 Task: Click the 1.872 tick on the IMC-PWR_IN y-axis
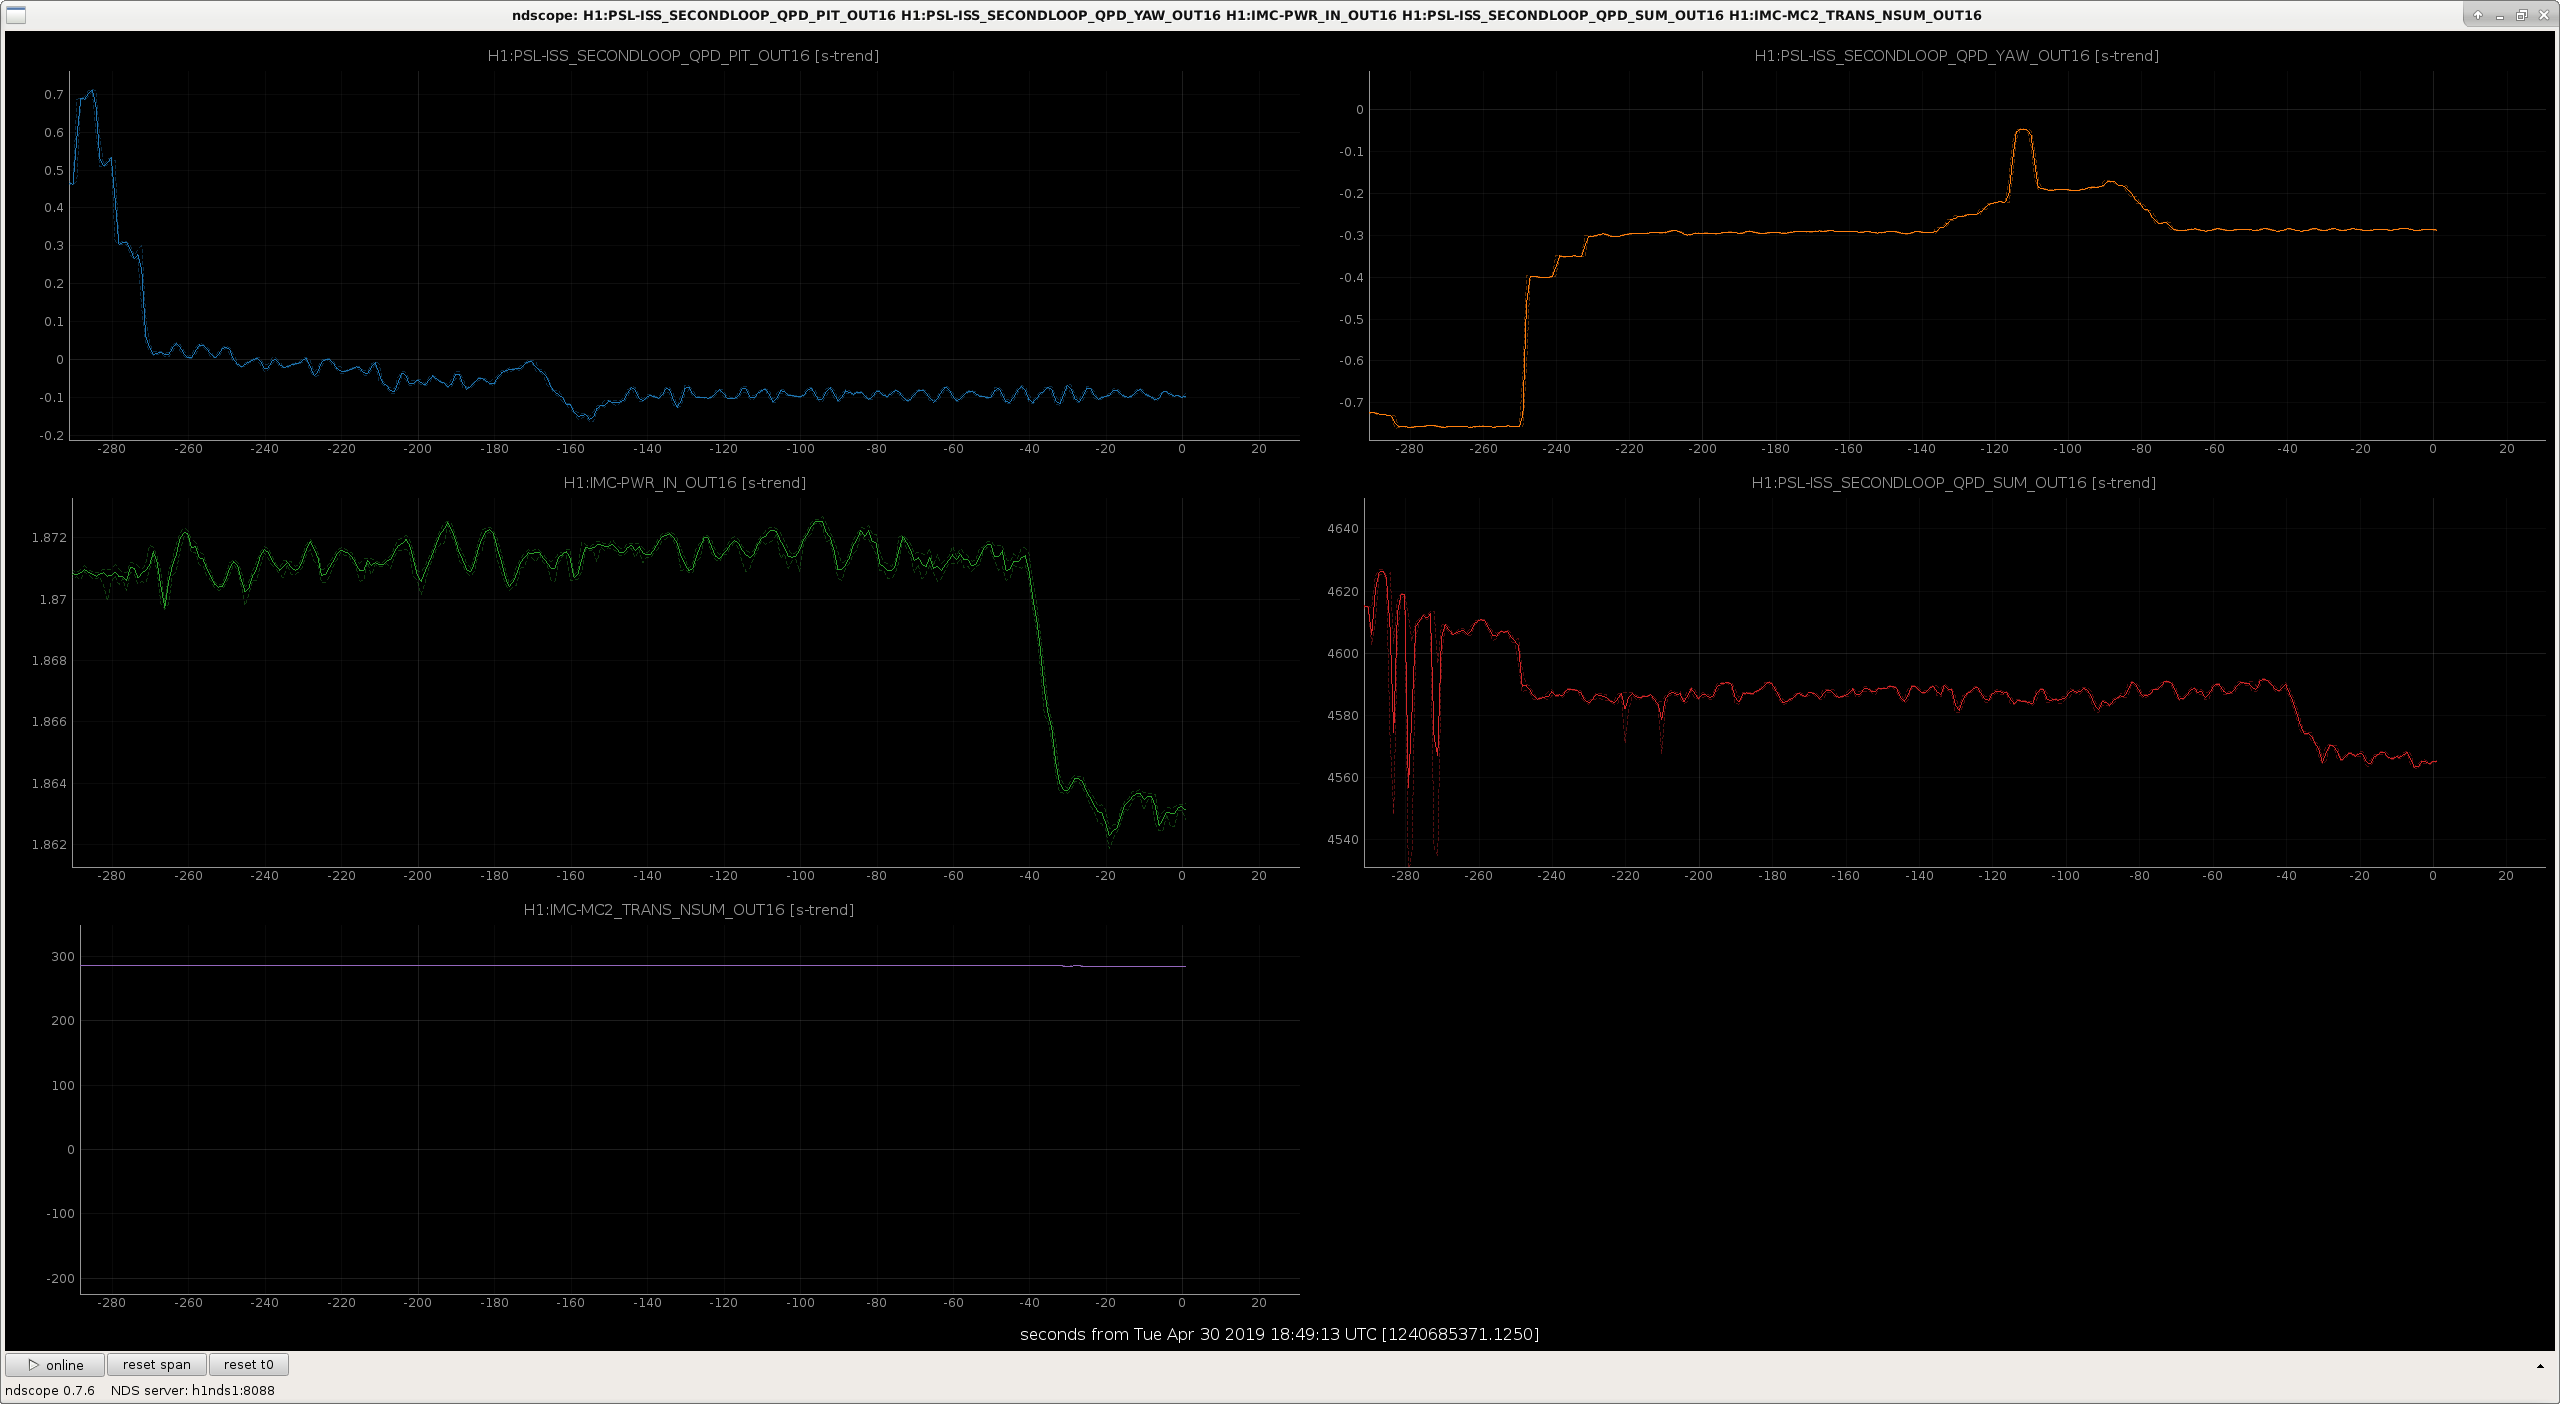(50, 538)
